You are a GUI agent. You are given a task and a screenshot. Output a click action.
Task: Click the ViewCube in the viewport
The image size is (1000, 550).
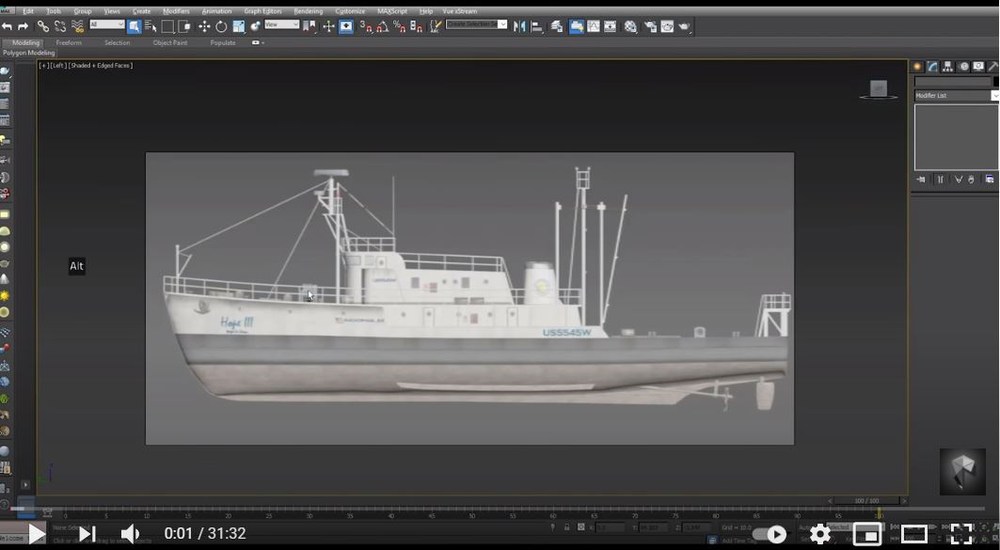pos(879,89)
